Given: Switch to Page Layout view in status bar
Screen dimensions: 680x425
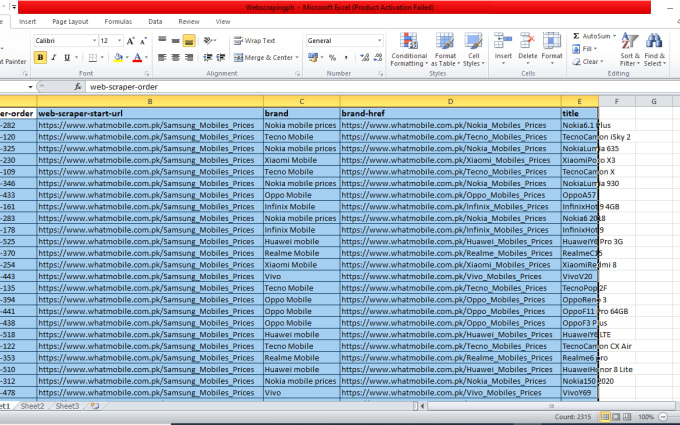Looking at the screenshot, I should pyautogui.click(x=616, y=417).
